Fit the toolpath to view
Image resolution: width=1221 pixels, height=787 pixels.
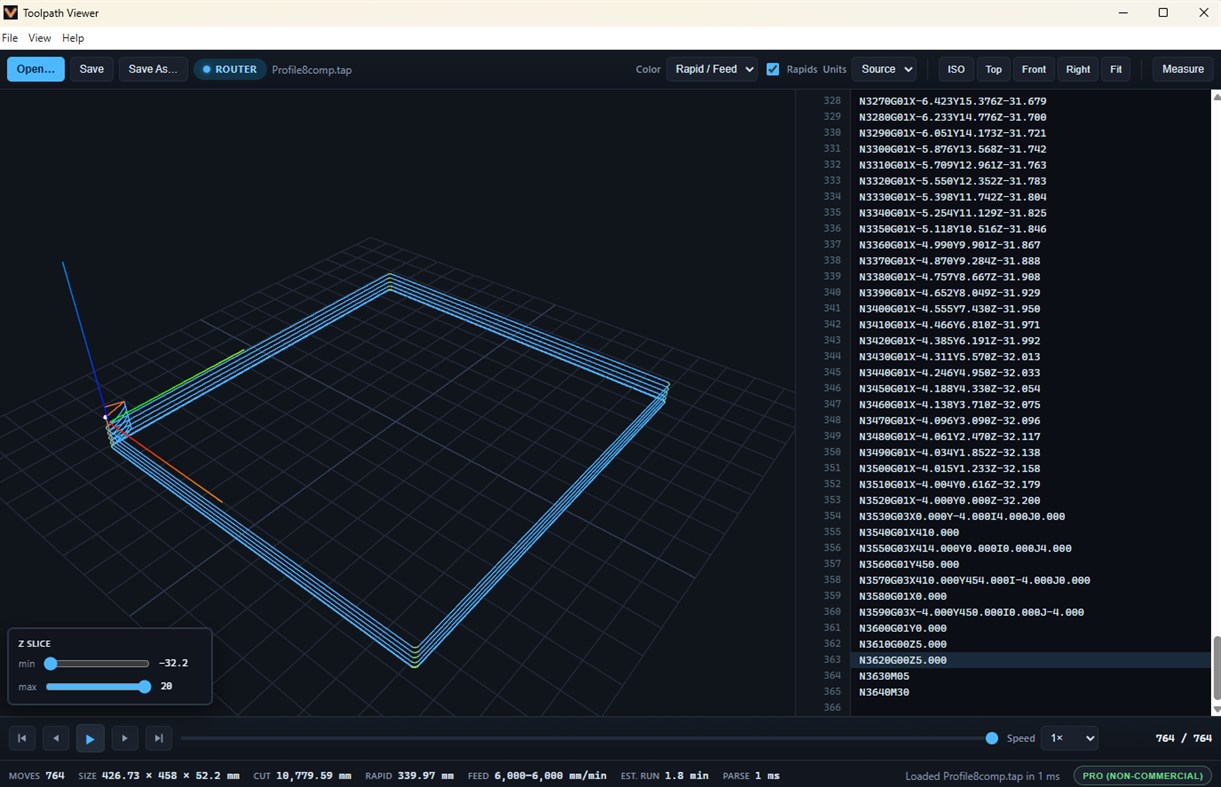[1116, 69]
